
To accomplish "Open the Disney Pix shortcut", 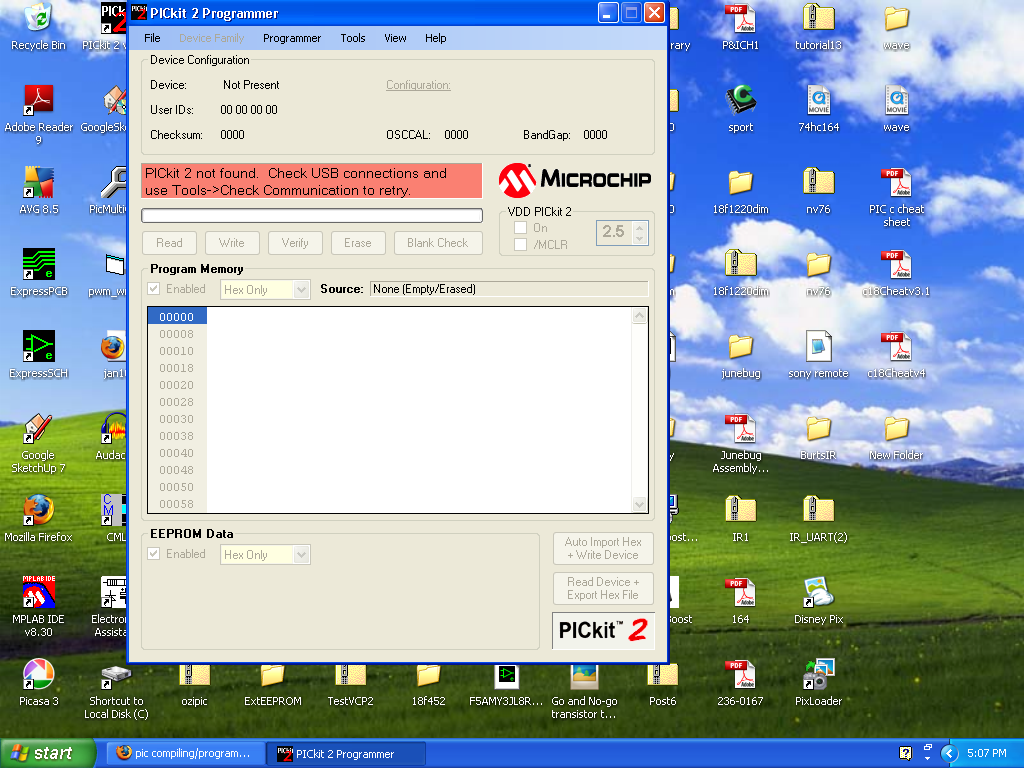I will pos(818,601).
